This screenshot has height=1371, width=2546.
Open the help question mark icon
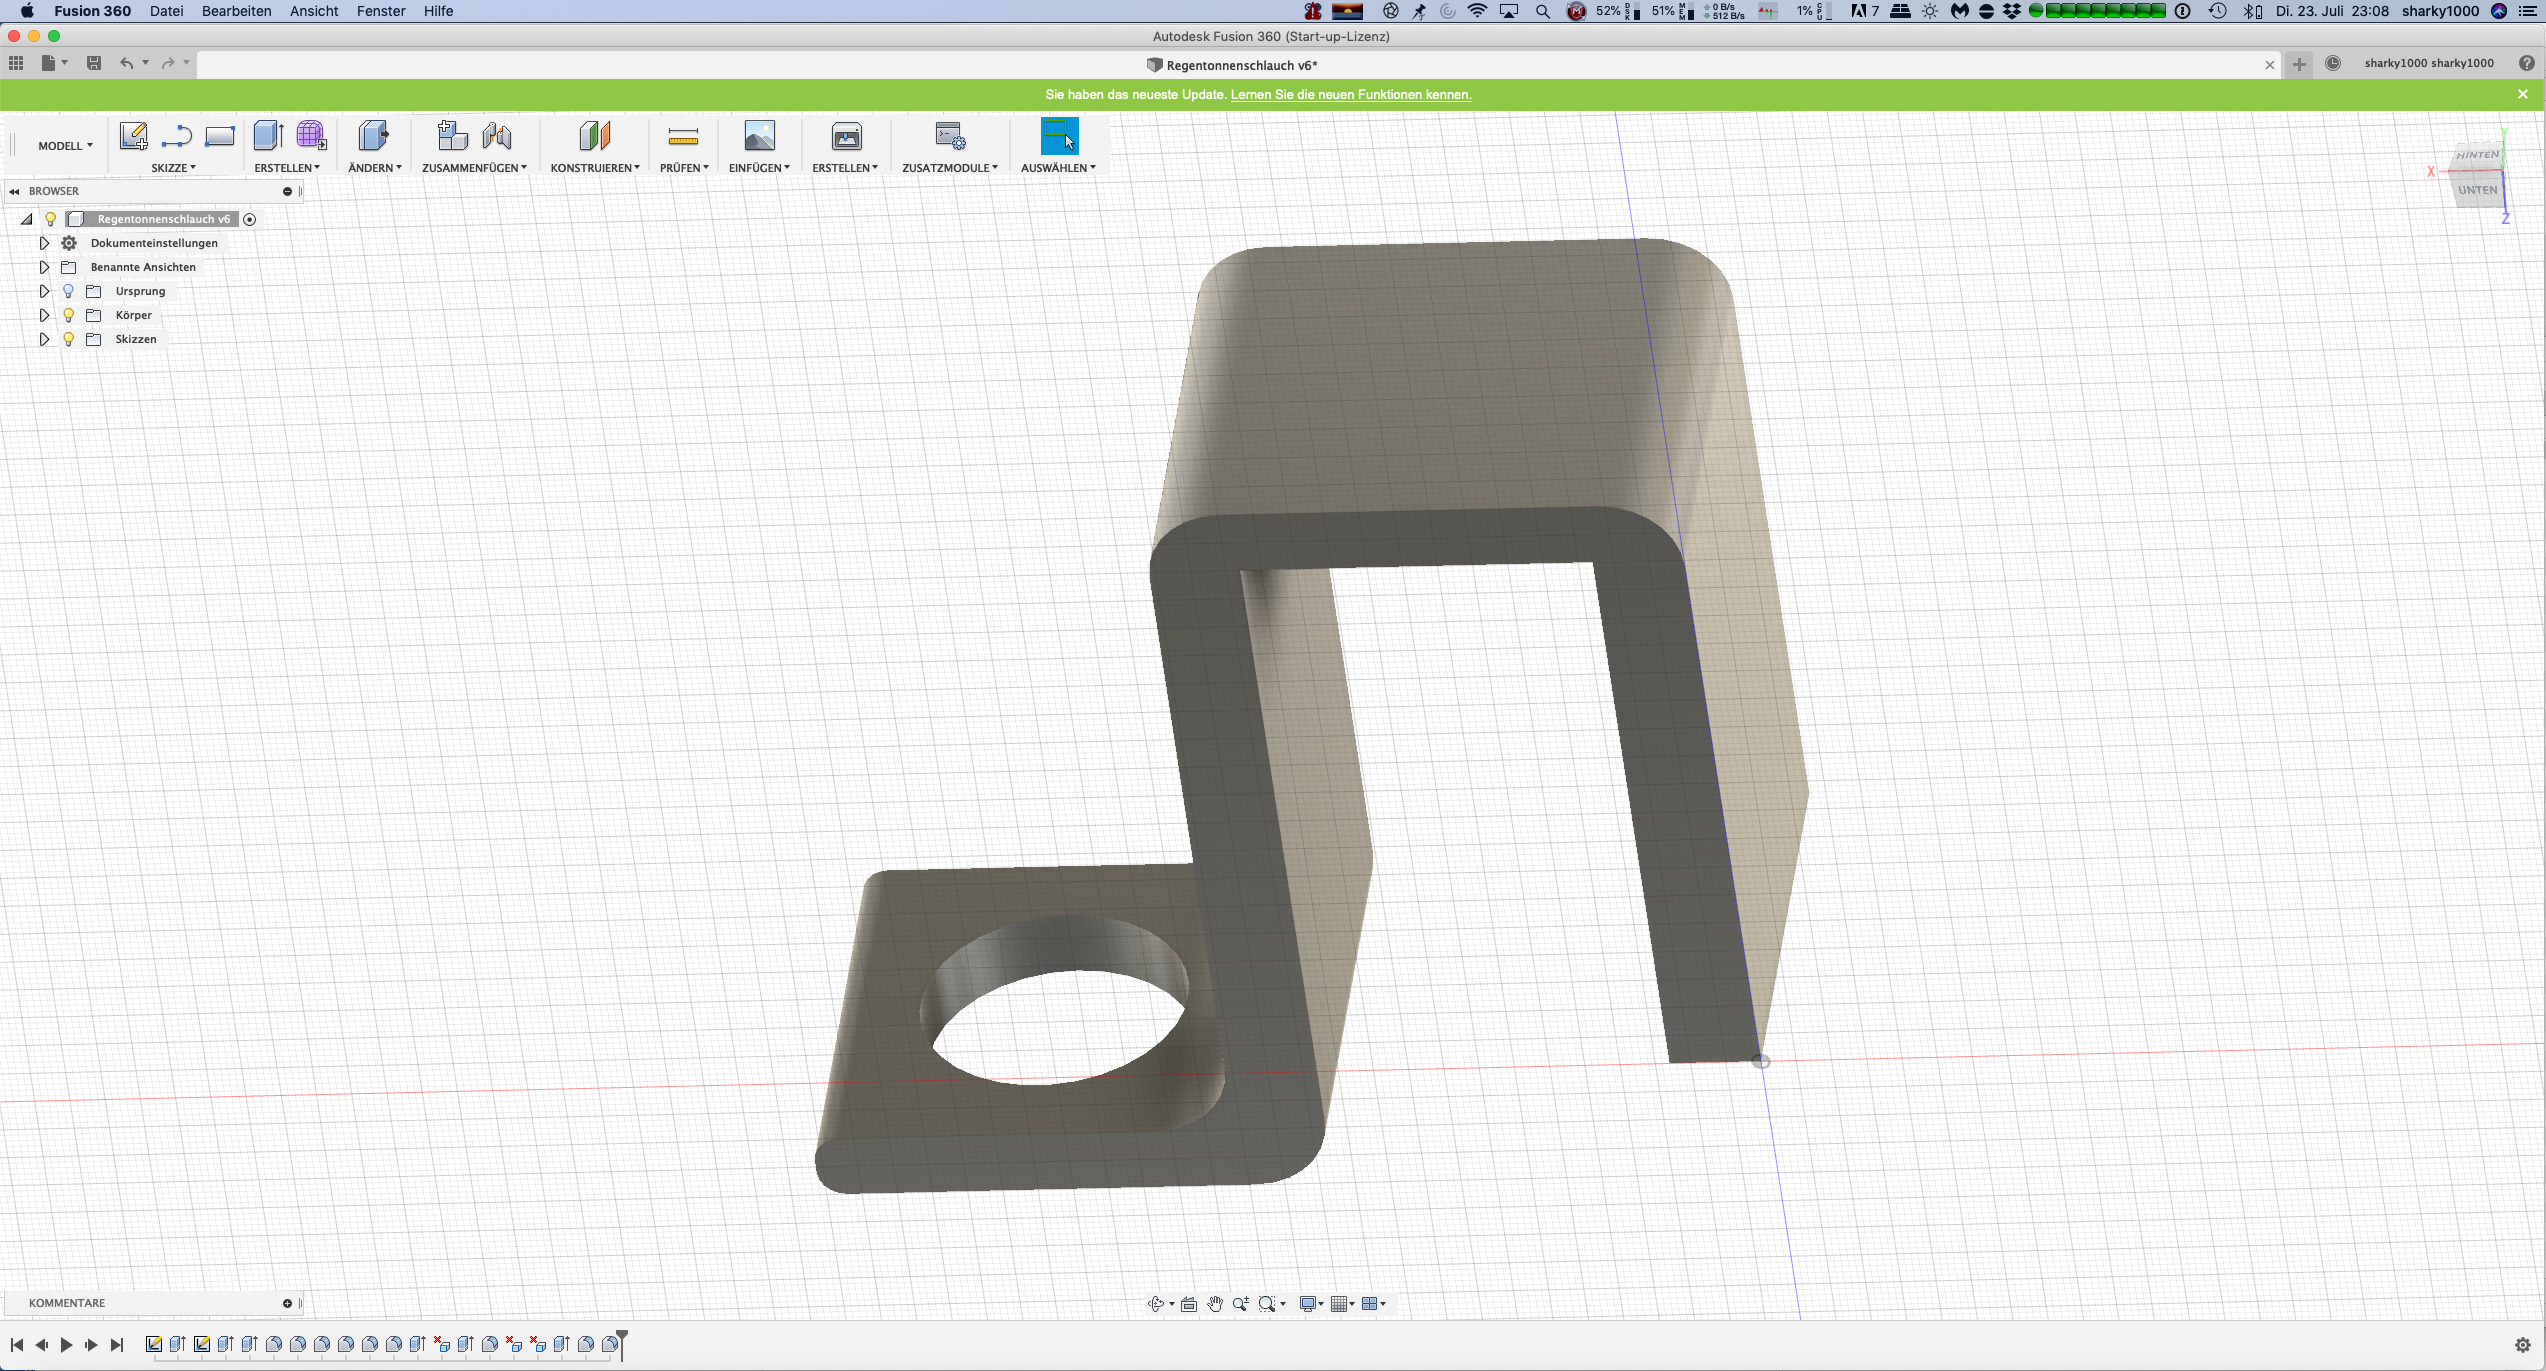[x=2527, y=63]
